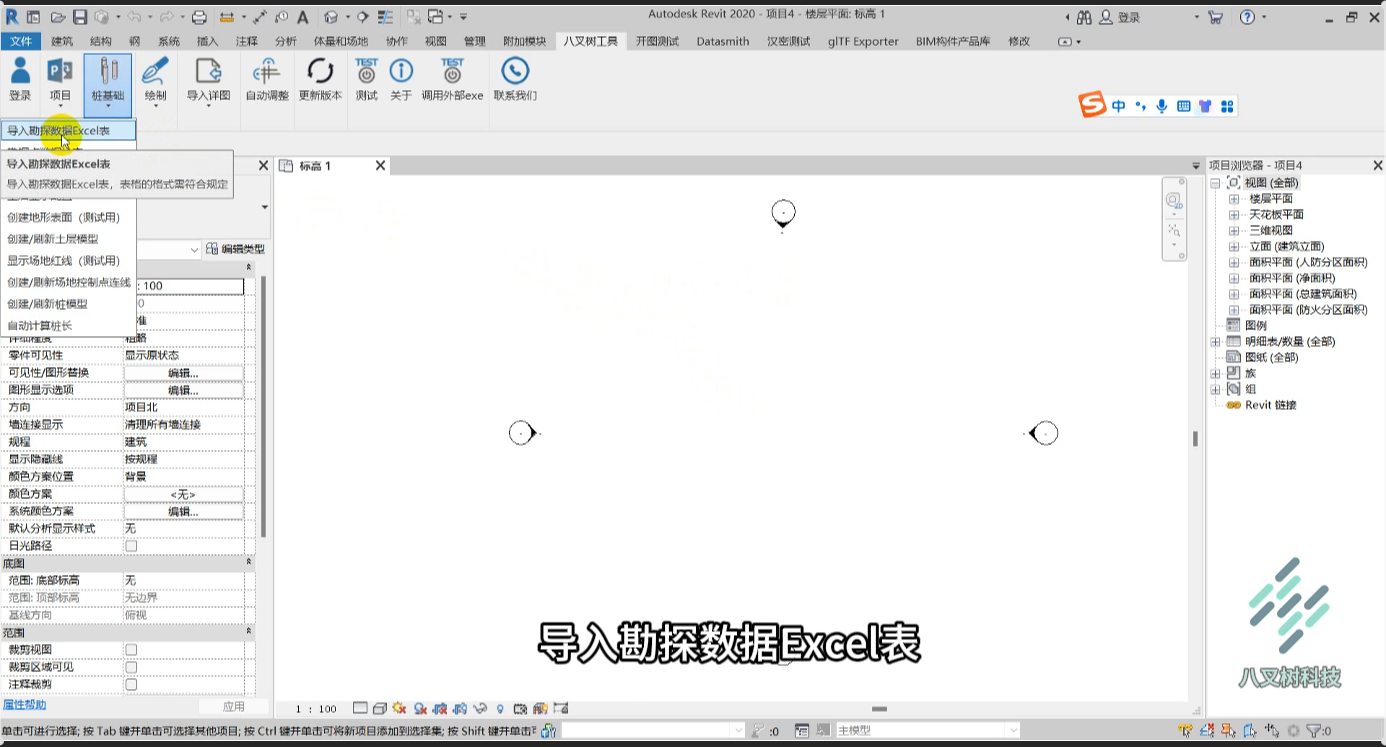1386x747 pixels.
Task: Click the properties panel vertical scrollbar
Action: [264, 407]
